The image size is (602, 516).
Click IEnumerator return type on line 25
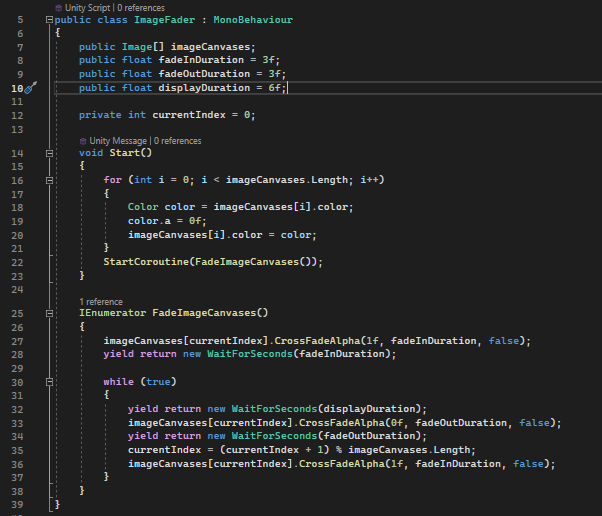click(x=112, y=313)
